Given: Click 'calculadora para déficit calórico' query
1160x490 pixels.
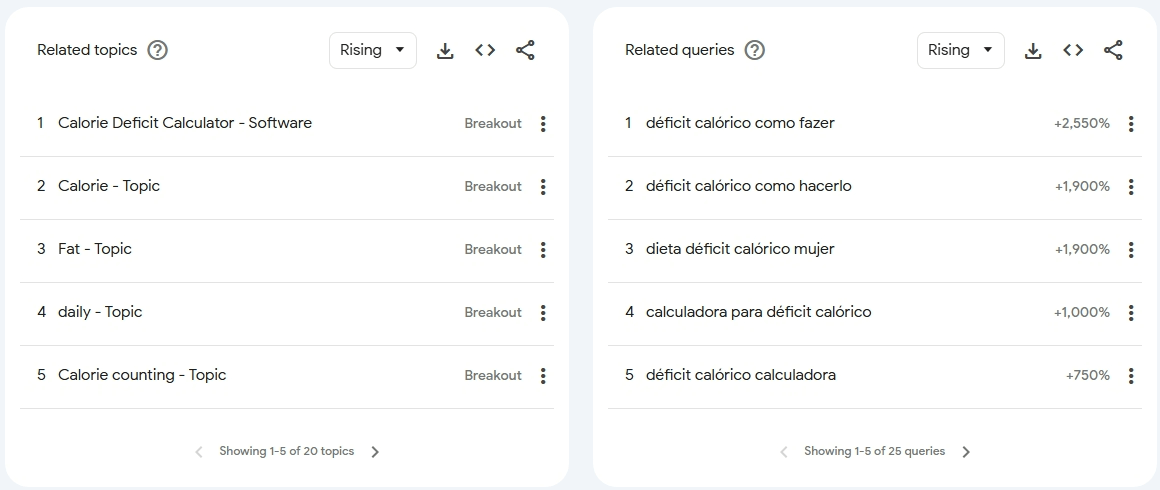Looking at the screenshot, I should [758, 312].
